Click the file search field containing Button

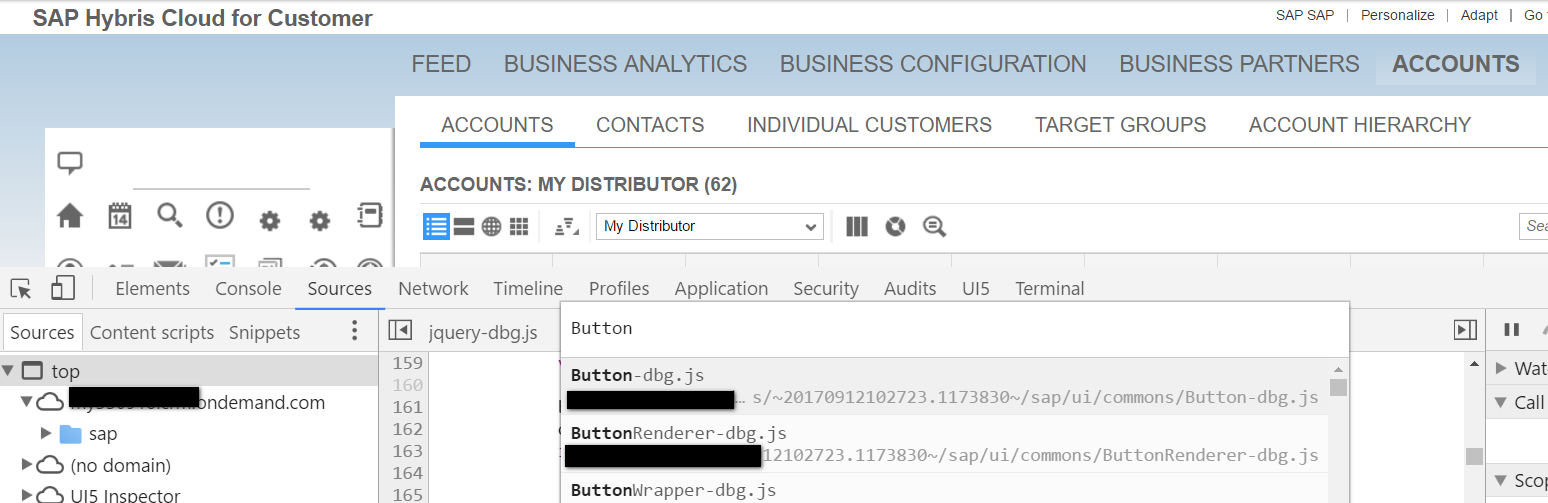tap(955, 329)
